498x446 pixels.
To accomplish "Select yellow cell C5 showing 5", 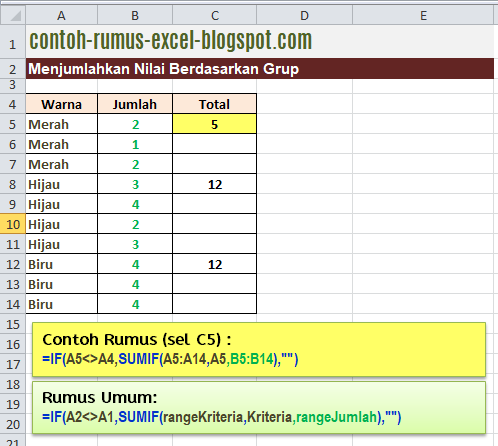I will tap(215, 124).
